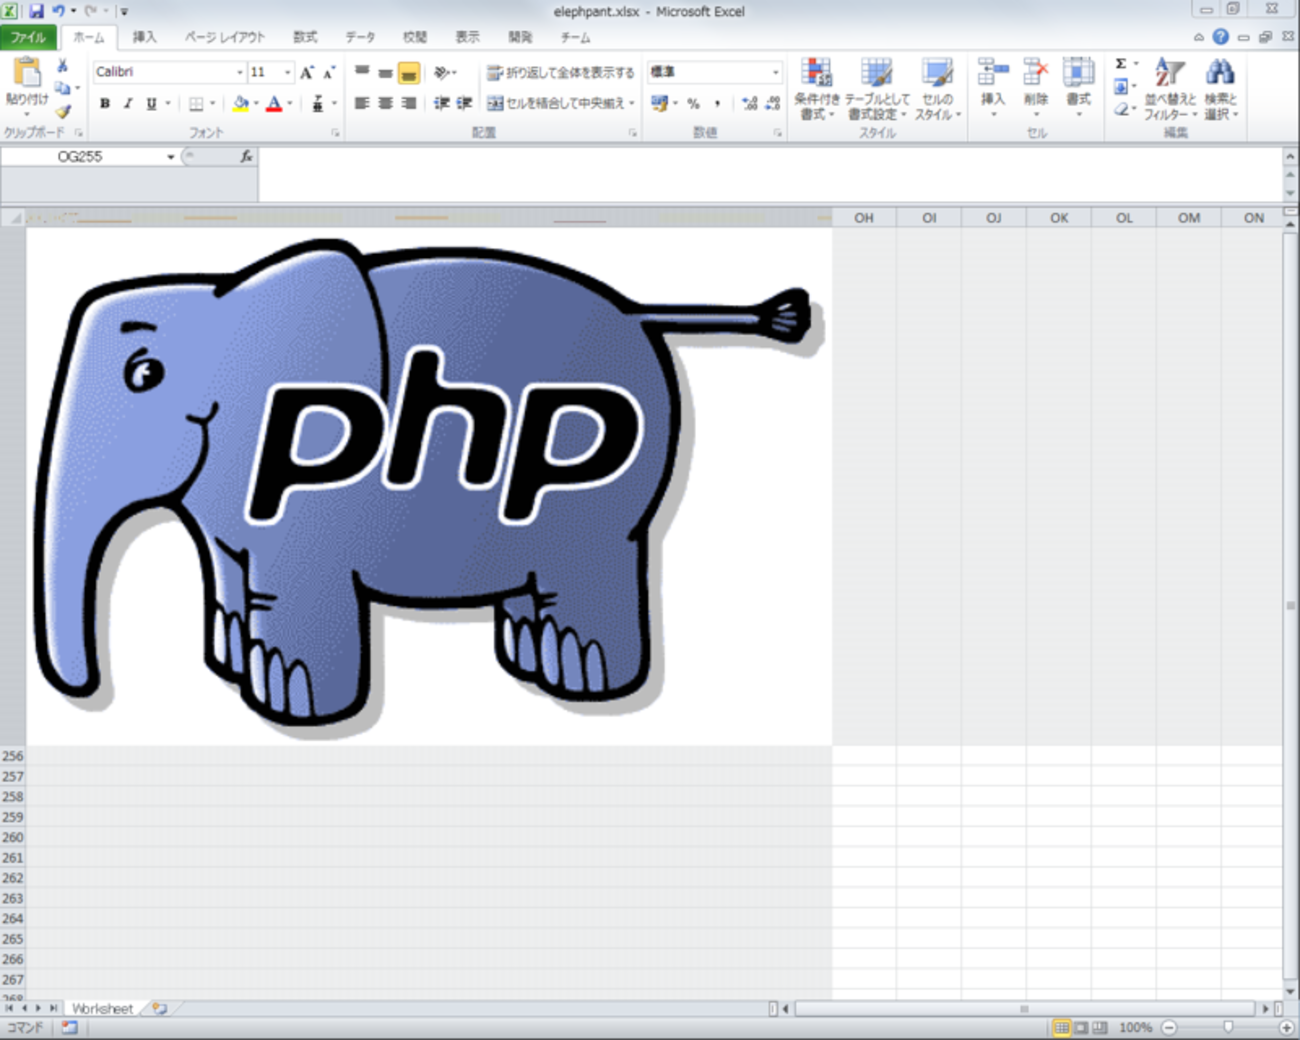The width and height of the screenshot is (1300, 1040).
Task: Switch to the 数式 ribbon tab
Action: tap(305, 37)
